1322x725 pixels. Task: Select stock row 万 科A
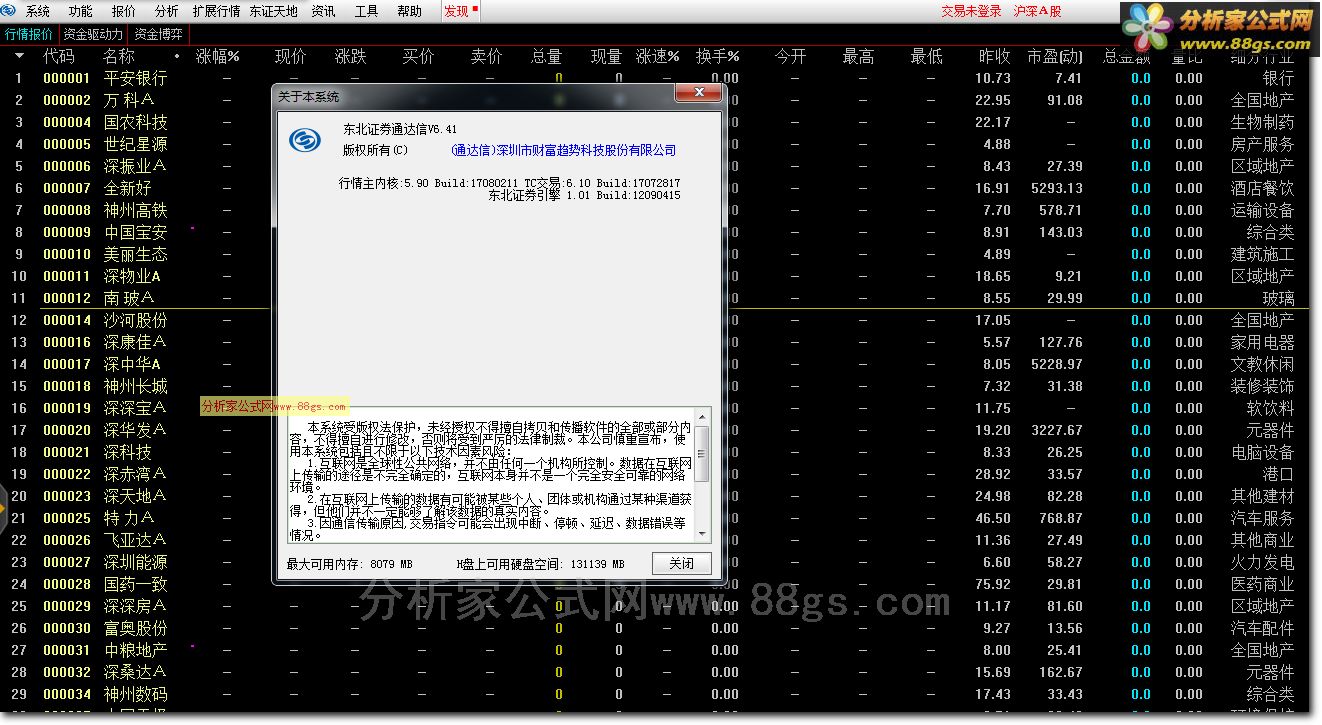(128, 100)
